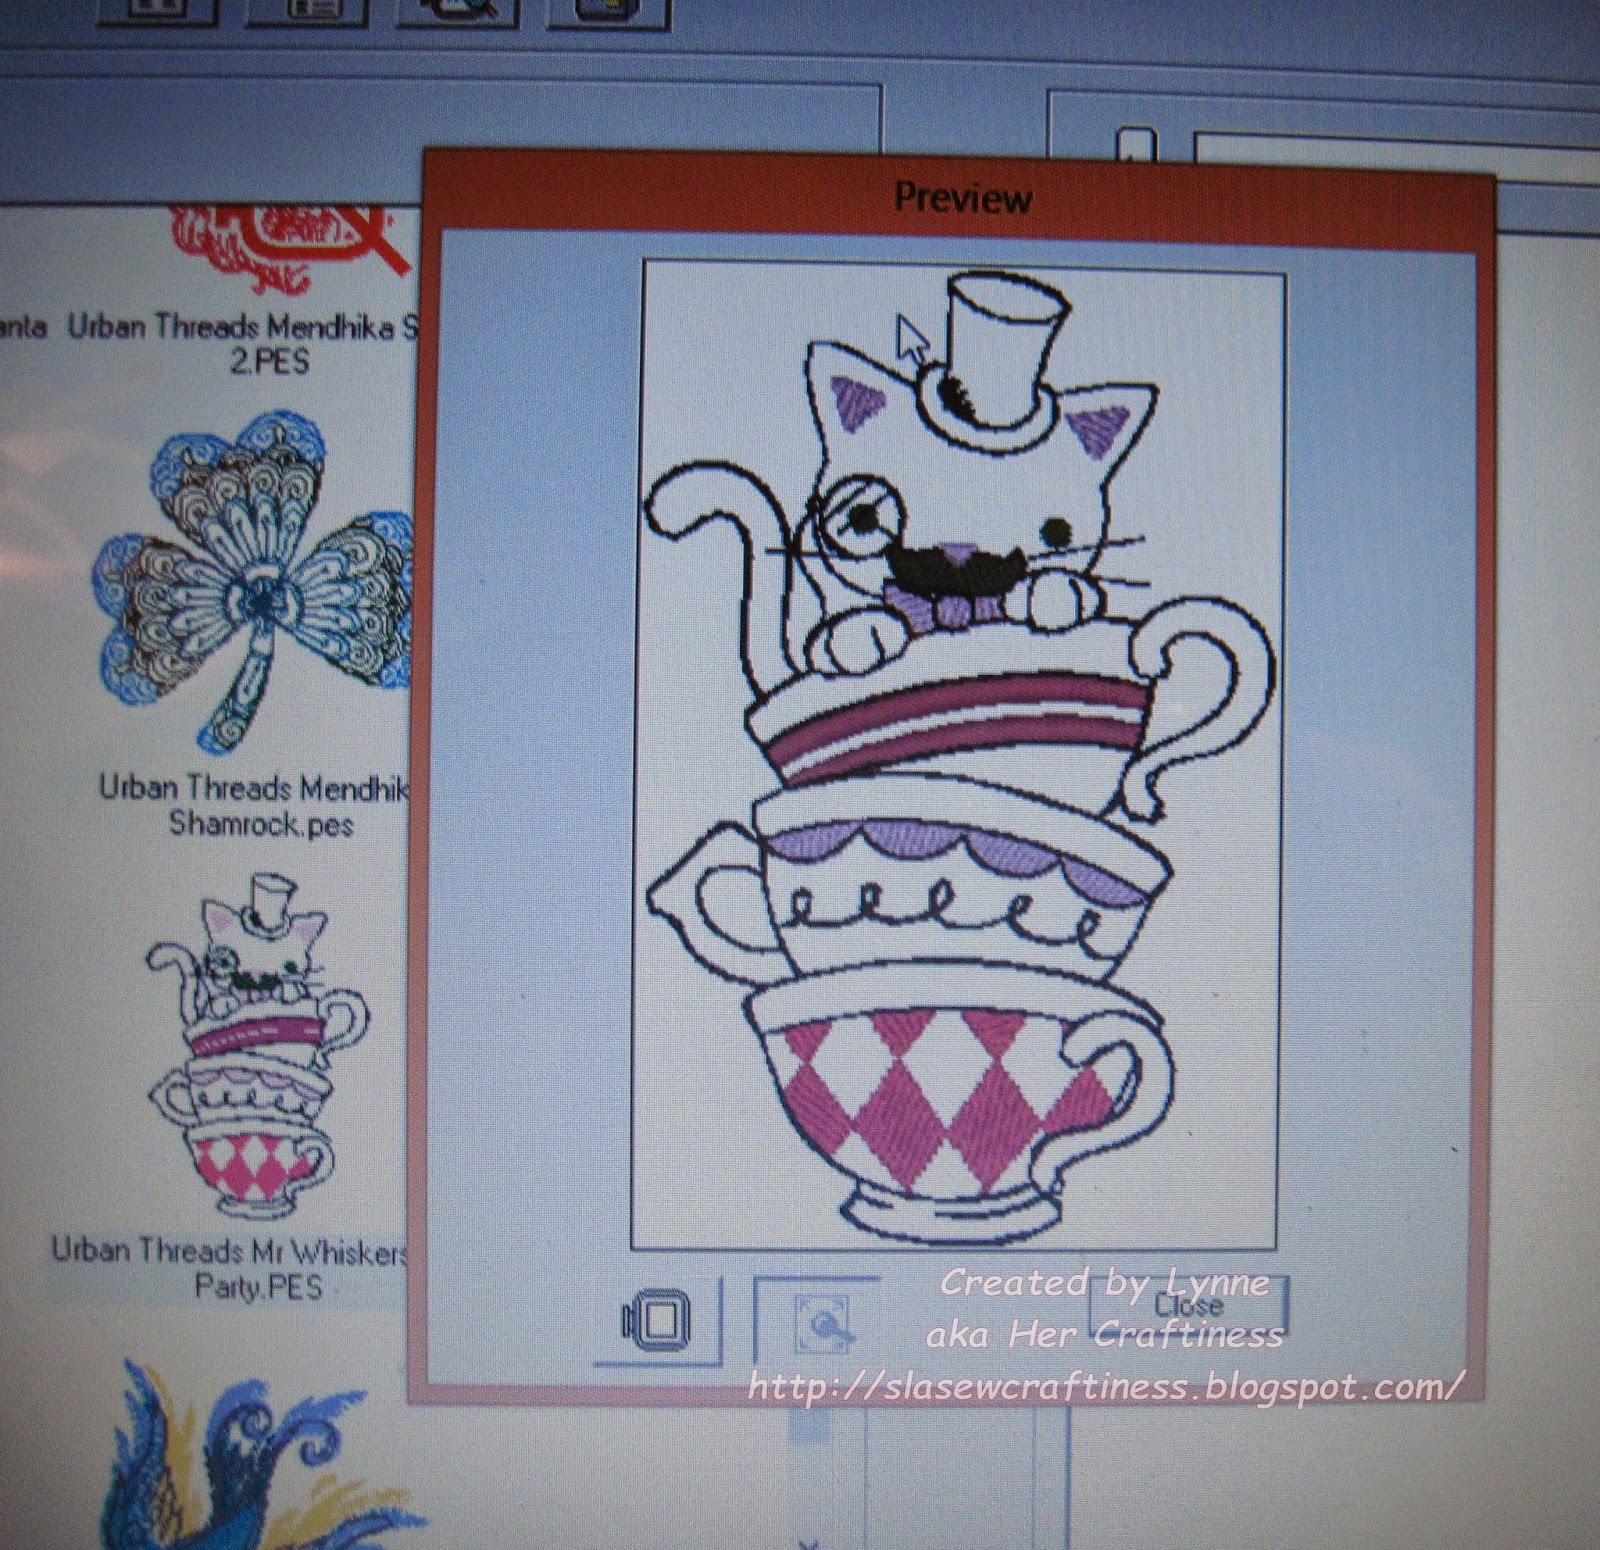Click the embroidery hoop icon in Preview
This screenshot has width=1600, height=1550.
click(658, 1319)
